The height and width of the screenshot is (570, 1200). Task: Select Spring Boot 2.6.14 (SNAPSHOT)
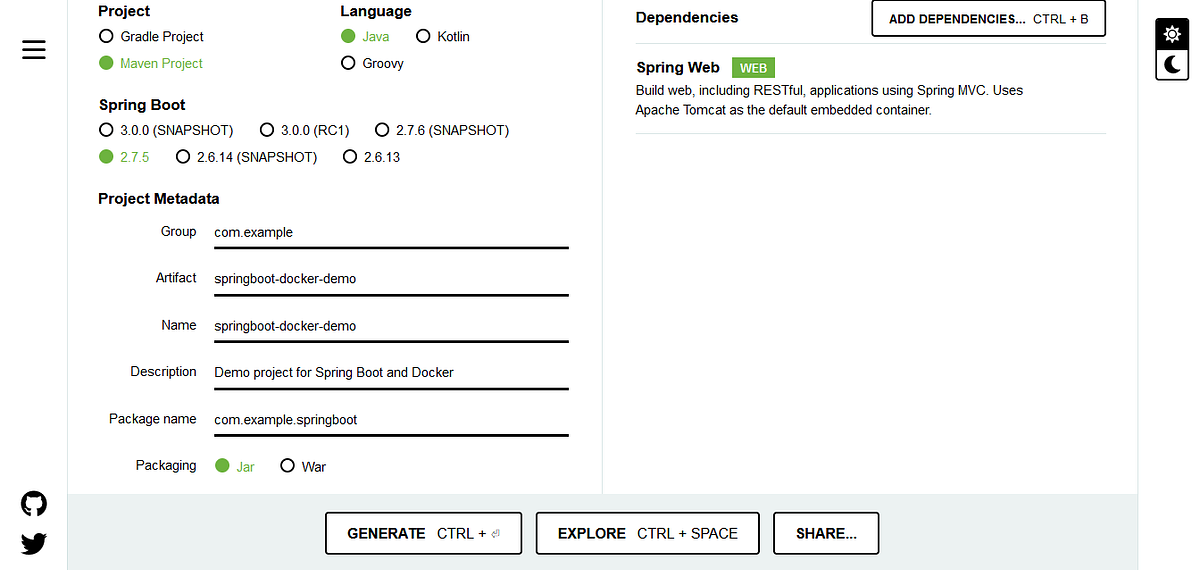tap(246, 157)
